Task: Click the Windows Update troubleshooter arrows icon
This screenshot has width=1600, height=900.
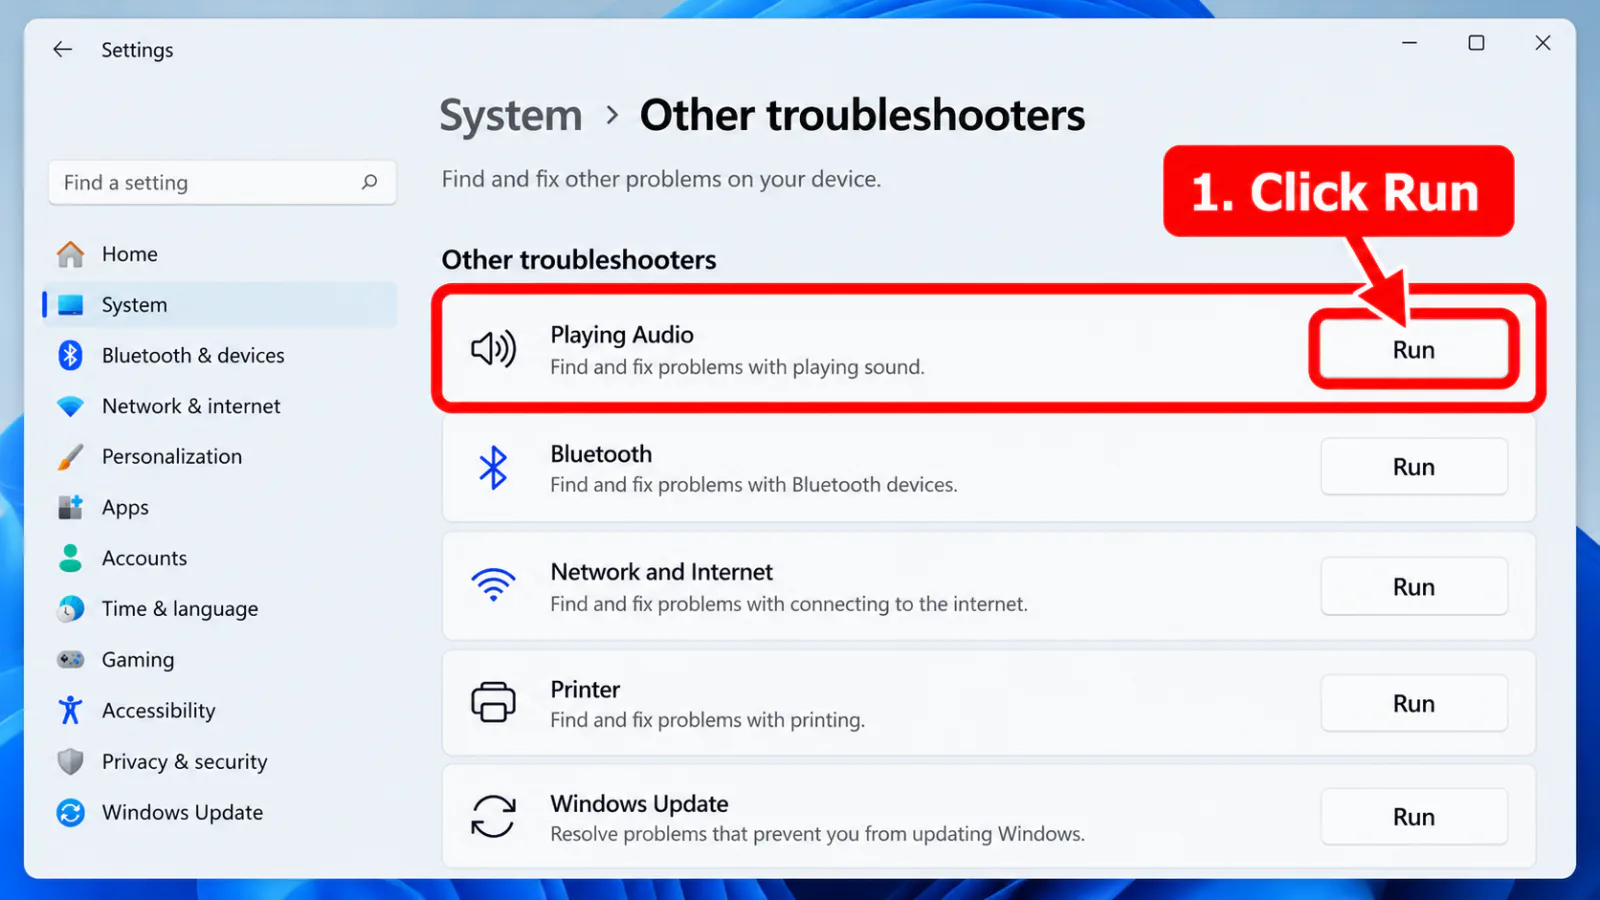Action: [493, 816]
